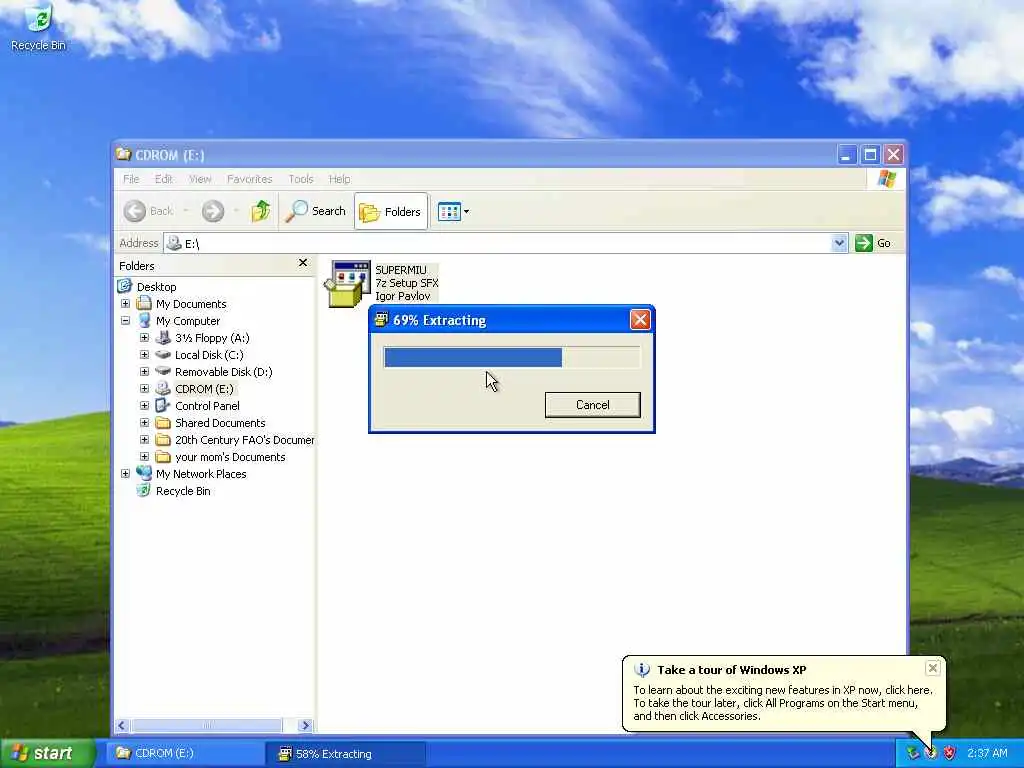Expand the 3½ Floppy (A:) node
This screenshot has width=1024, height=768.
144,338
